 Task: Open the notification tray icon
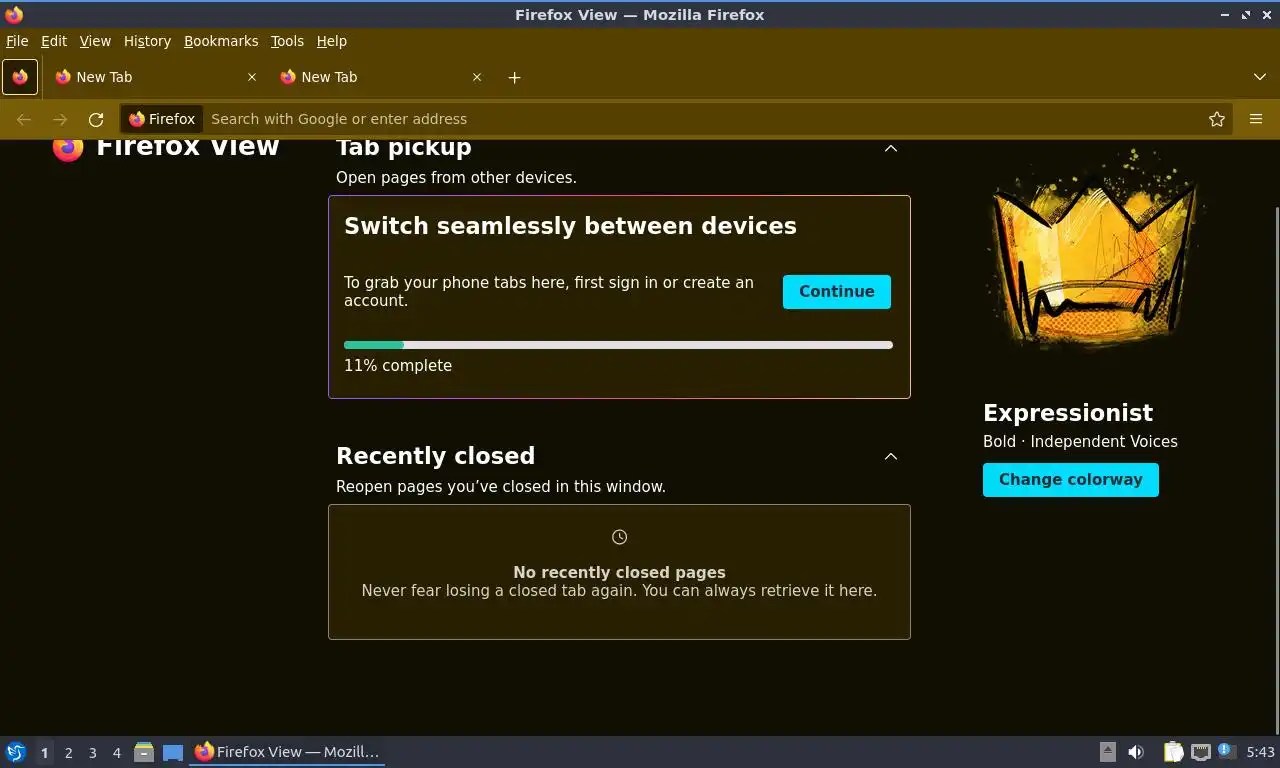click(1227, 751)
